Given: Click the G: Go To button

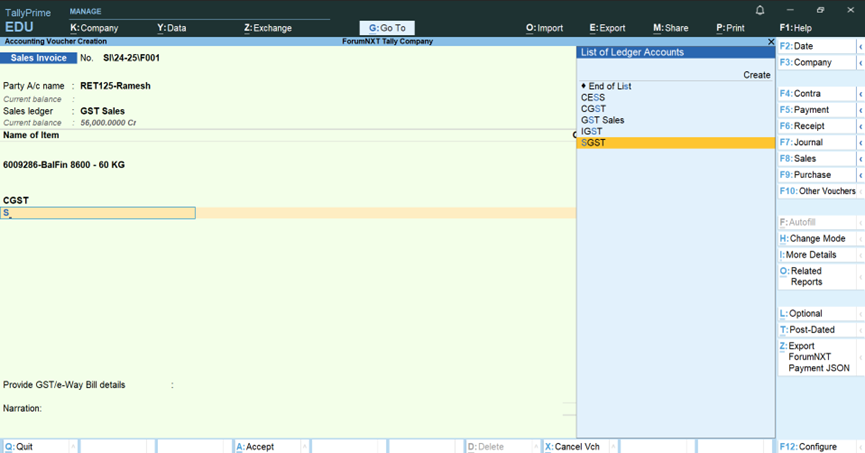Looking at the screenshot, I should tap(387, 28).
